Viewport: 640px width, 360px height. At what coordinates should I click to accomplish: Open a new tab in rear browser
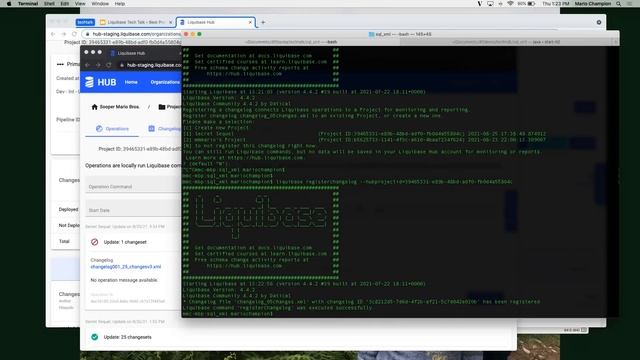coord(263,22)
